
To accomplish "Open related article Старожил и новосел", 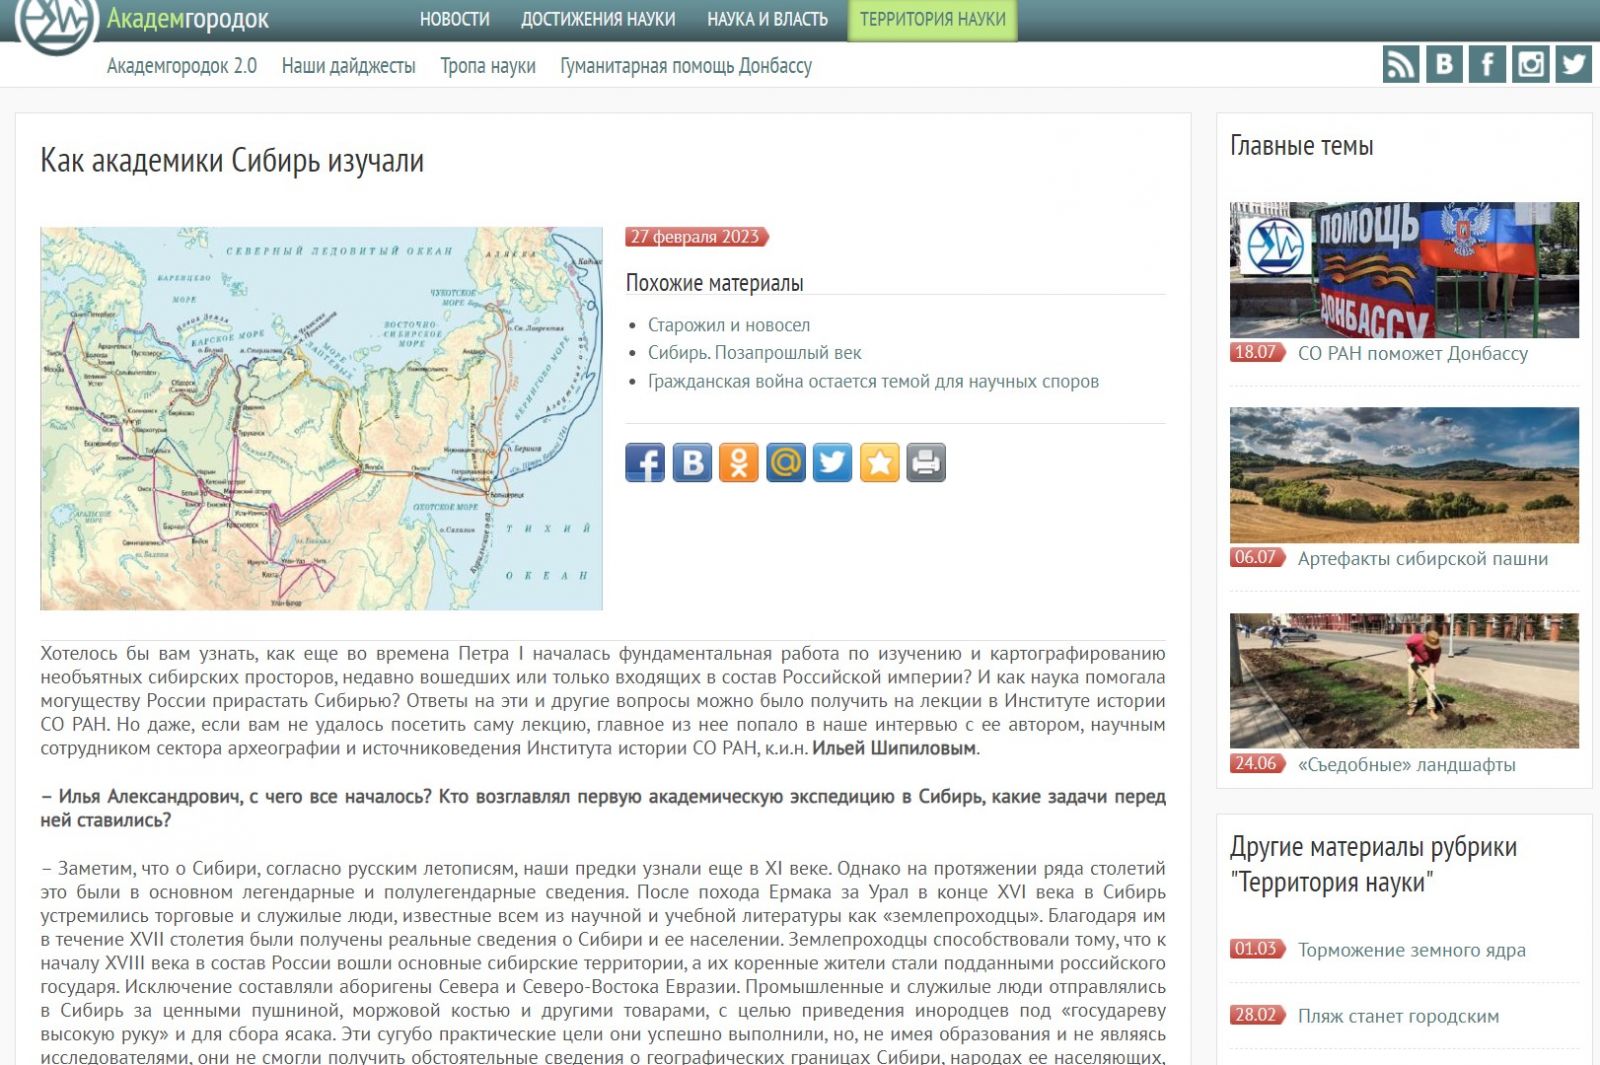I will 728,325.
